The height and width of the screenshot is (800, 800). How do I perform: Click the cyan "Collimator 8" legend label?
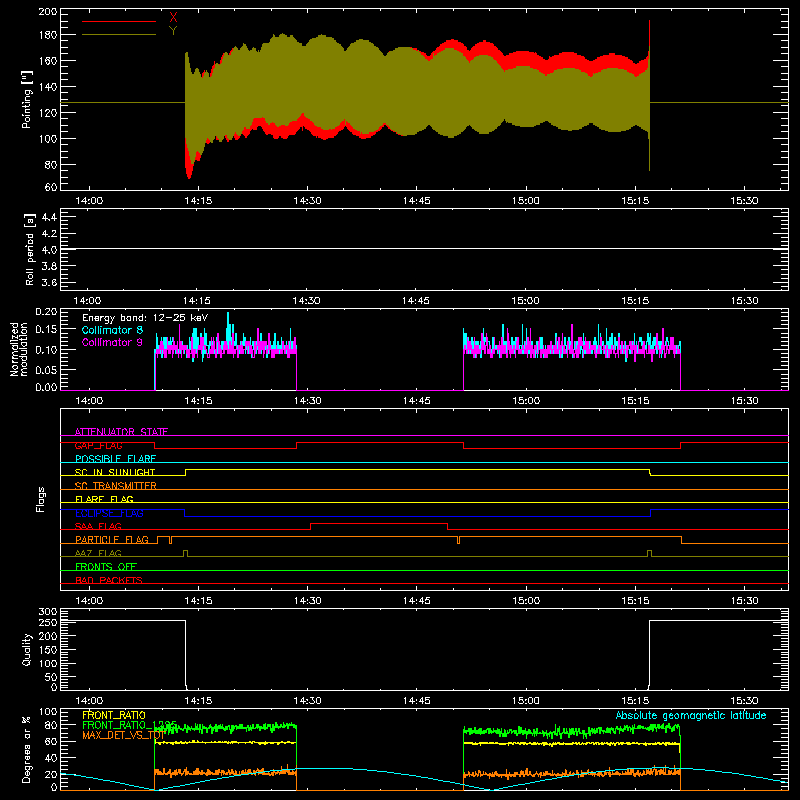coord(112,330)
